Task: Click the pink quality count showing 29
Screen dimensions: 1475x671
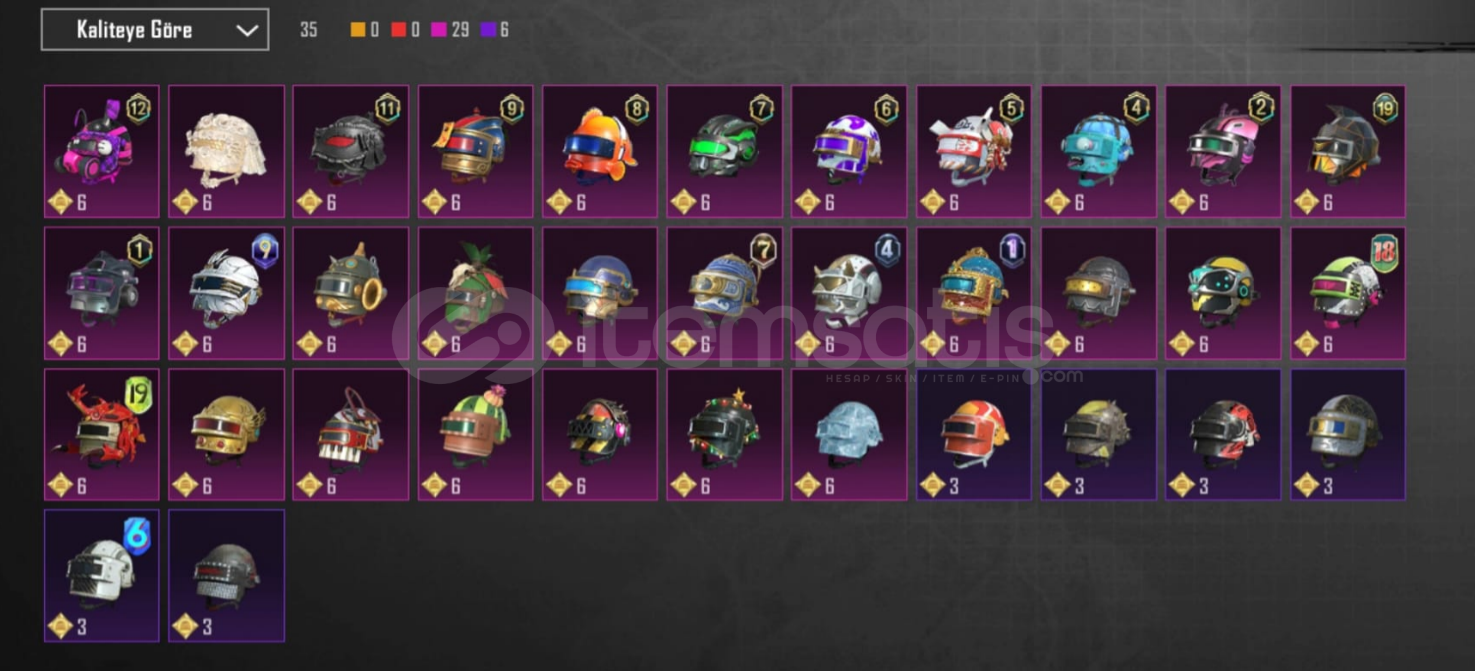Action: coord(450,30)
